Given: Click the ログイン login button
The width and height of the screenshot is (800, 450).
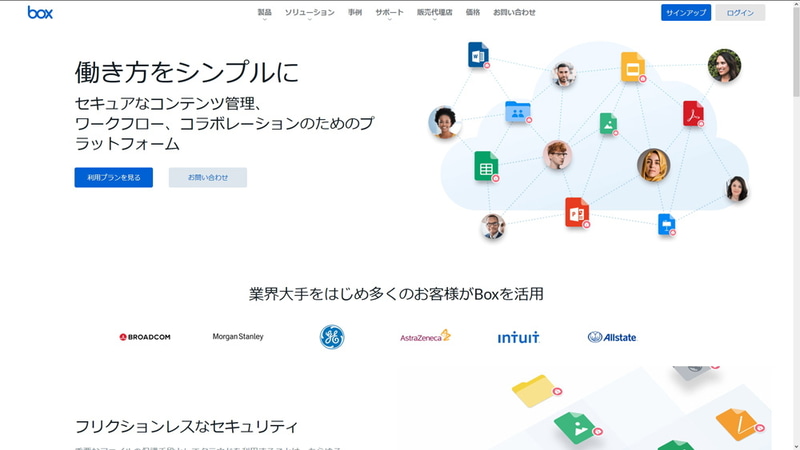Looking at the screenshot, I should pos(740,13).
